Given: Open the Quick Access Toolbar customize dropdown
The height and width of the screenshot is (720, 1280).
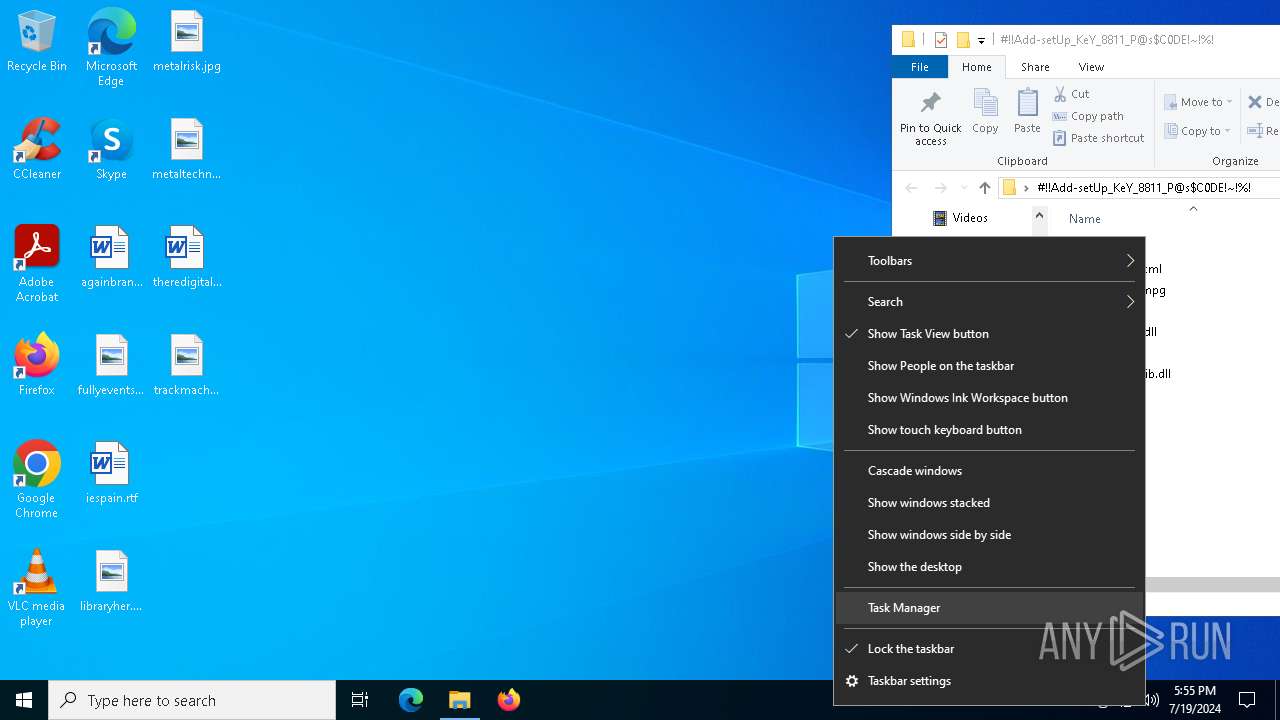Looking at the screenshot, I should 981,41.
